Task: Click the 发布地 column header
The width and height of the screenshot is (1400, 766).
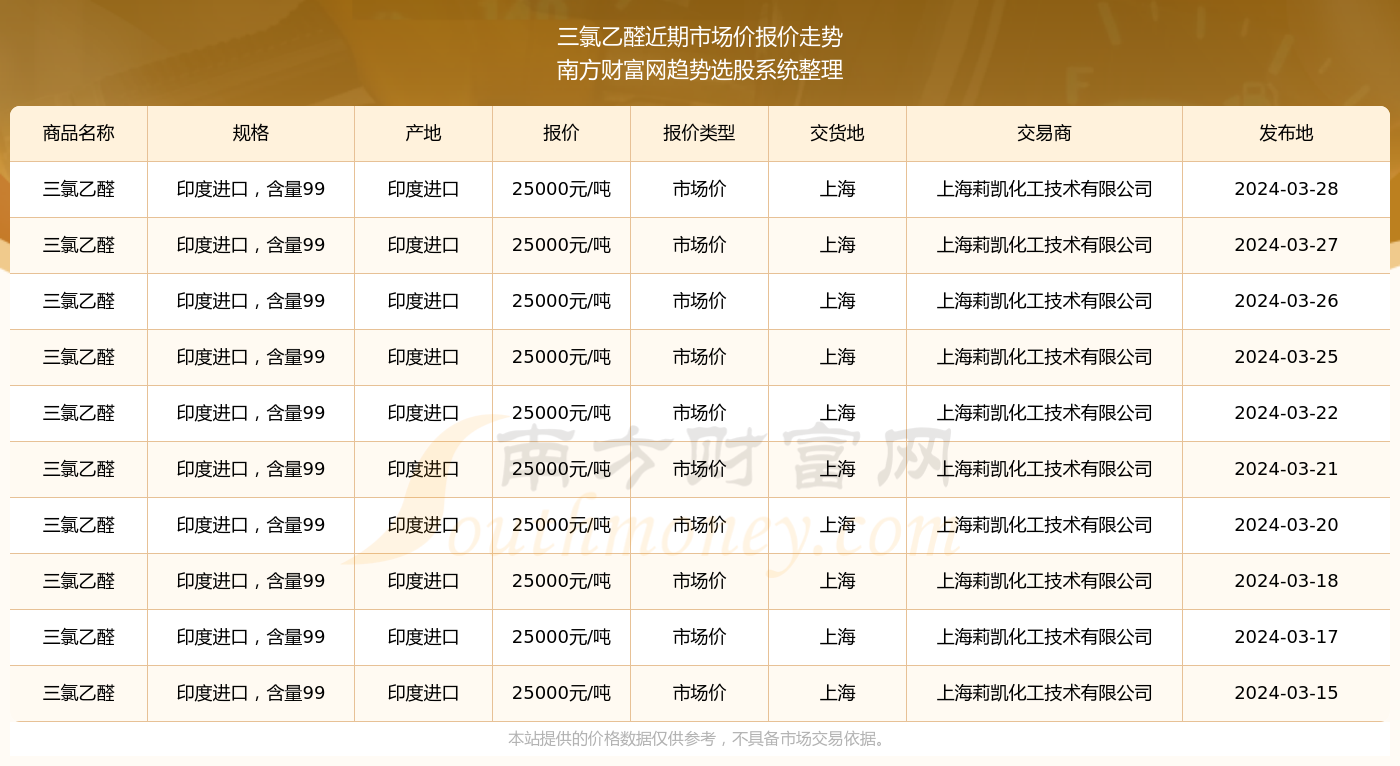Action: (1286, 133)
